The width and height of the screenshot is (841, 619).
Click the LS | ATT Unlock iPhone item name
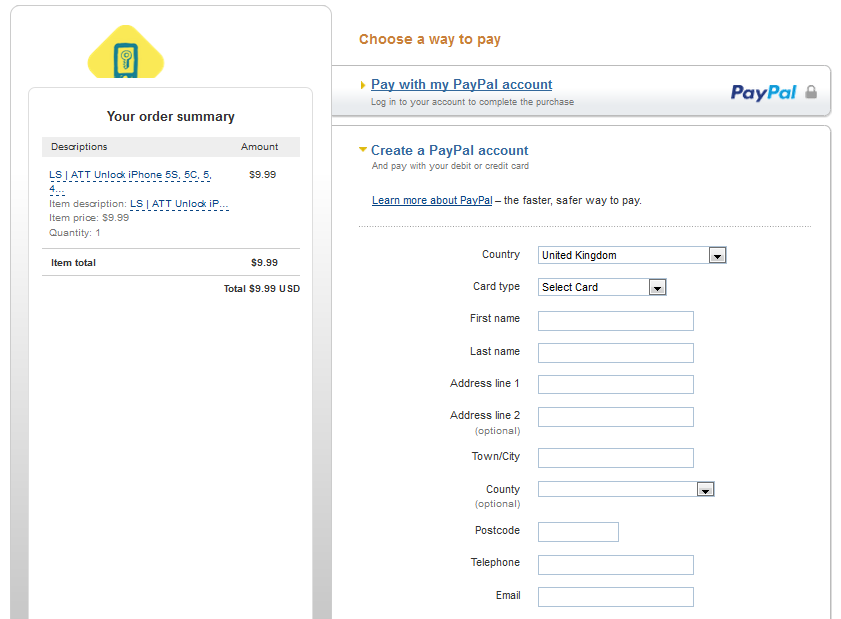pos(130,175)
